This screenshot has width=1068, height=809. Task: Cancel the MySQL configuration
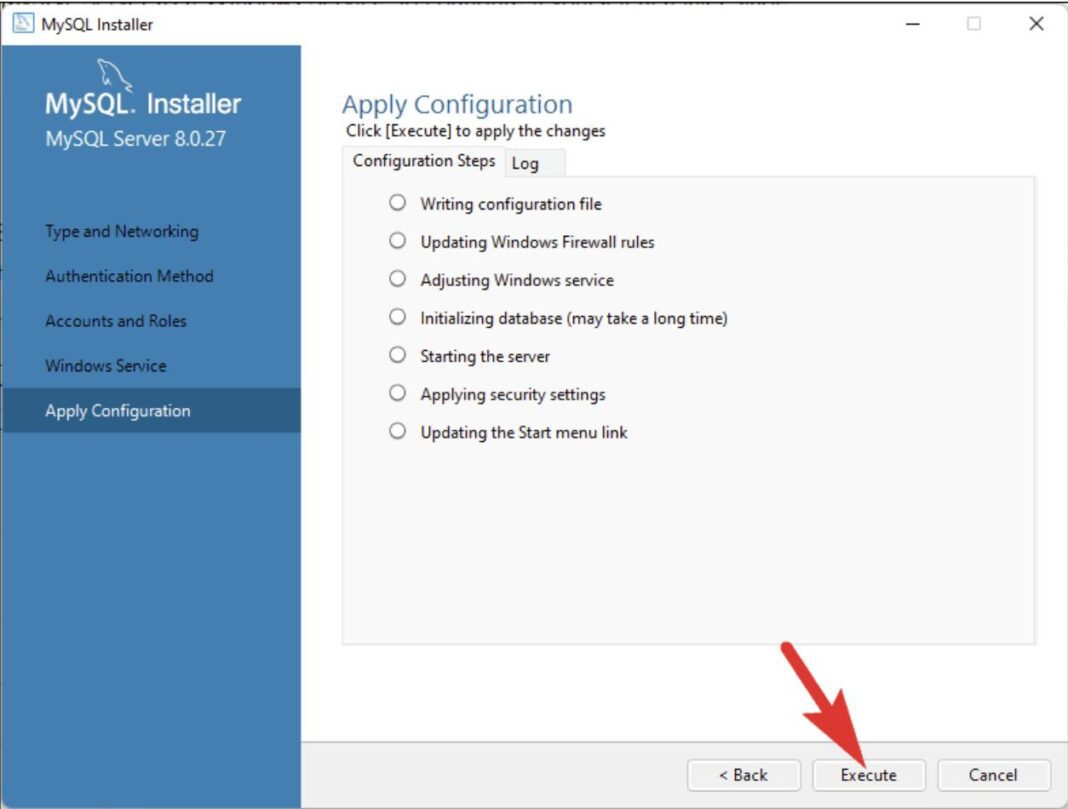click(993, 775)
